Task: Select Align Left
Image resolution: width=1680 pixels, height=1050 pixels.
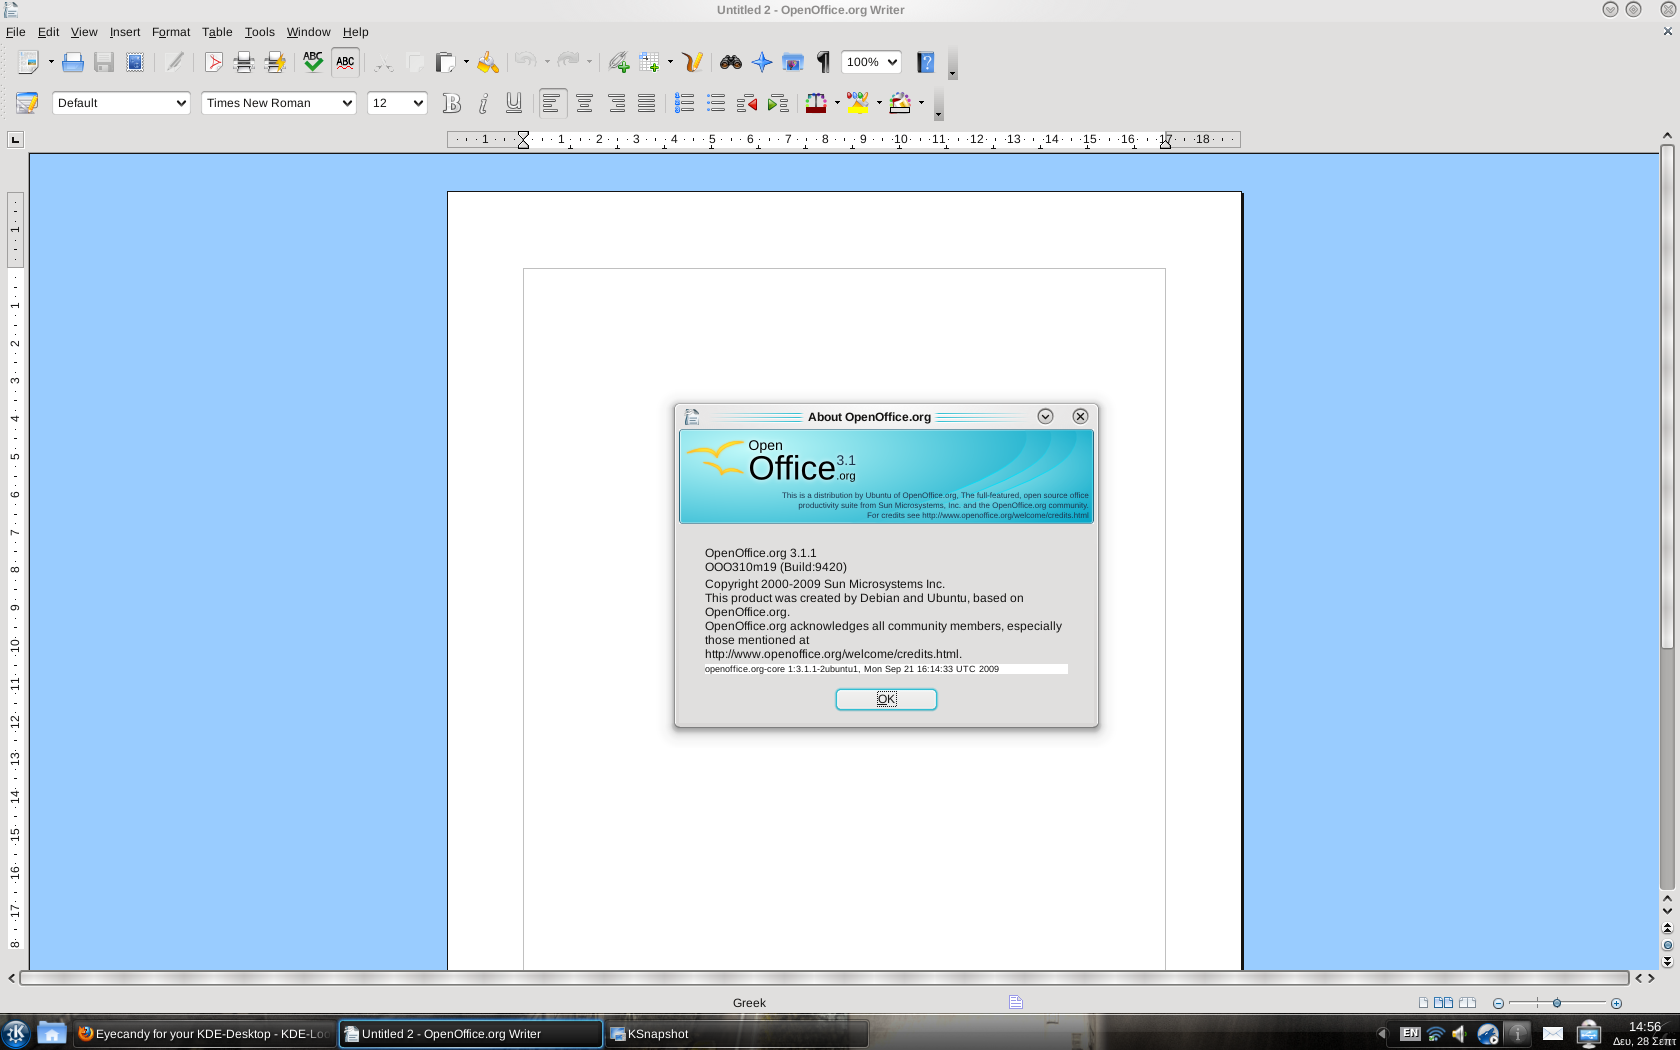Action: coord(552,103)
